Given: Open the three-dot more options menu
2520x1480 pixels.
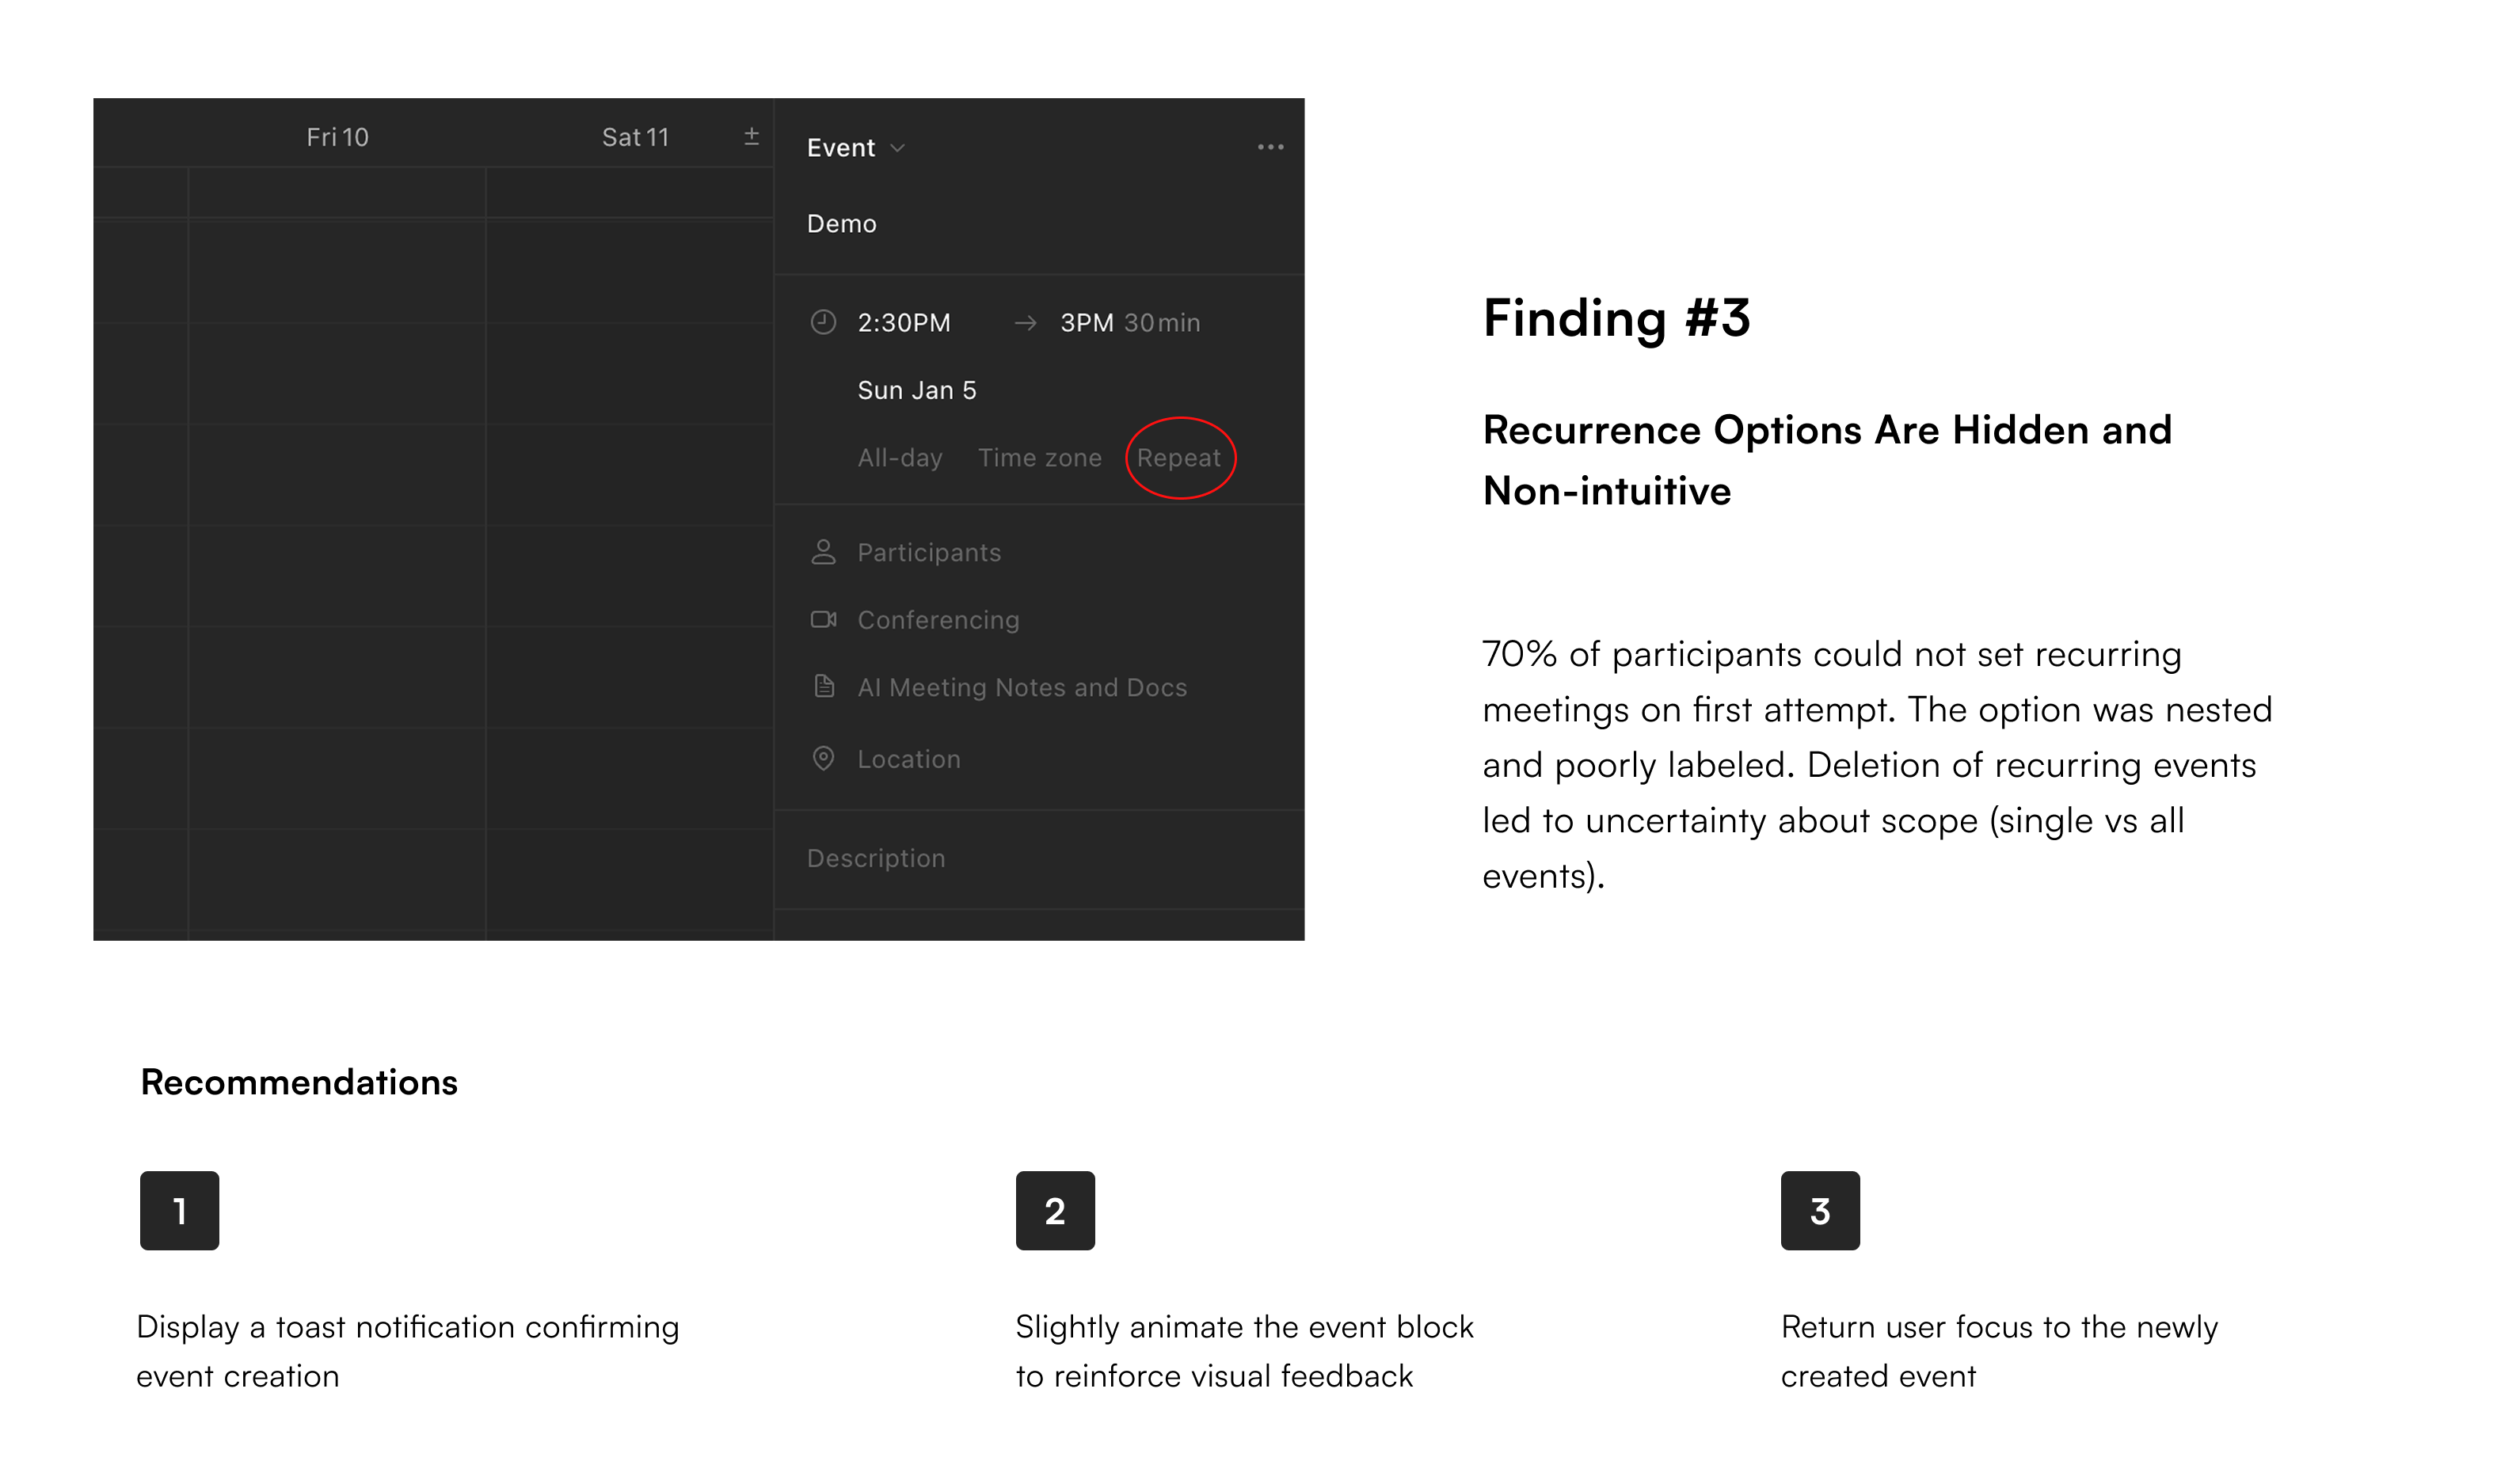Looking at the screenshot, I should (x=1270, y=147).
